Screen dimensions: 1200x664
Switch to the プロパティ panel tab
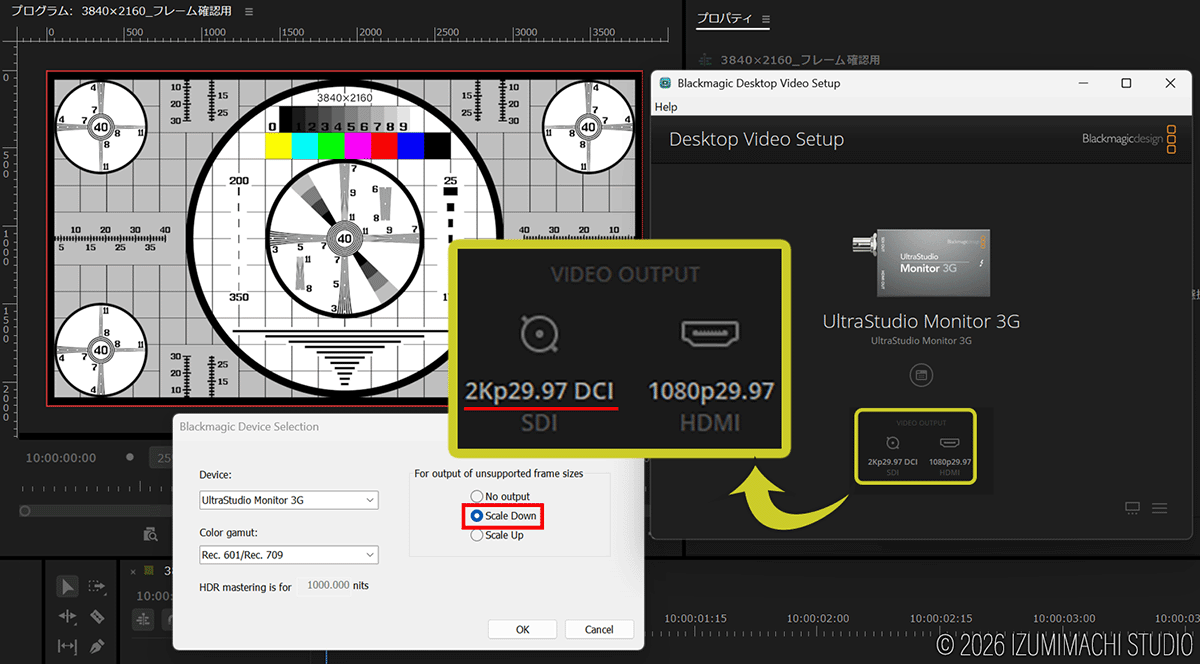(x=725, y=19)
